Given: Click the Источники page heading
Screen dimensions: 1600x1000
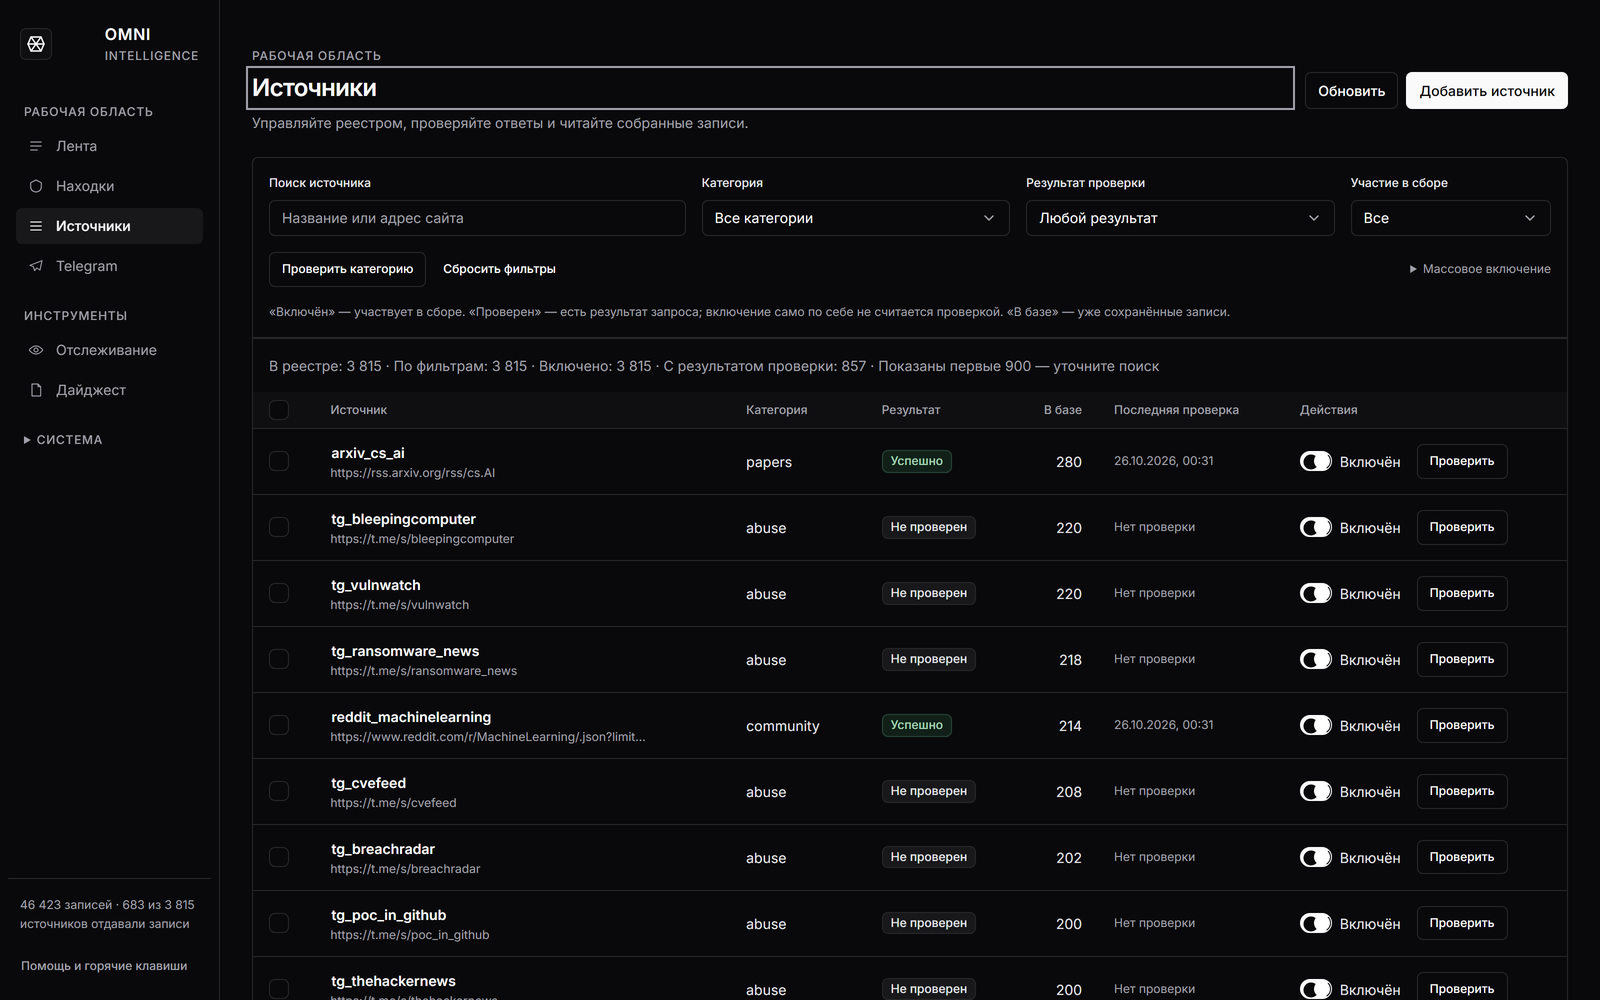Looking at the screenshot, I should (314, 88).
